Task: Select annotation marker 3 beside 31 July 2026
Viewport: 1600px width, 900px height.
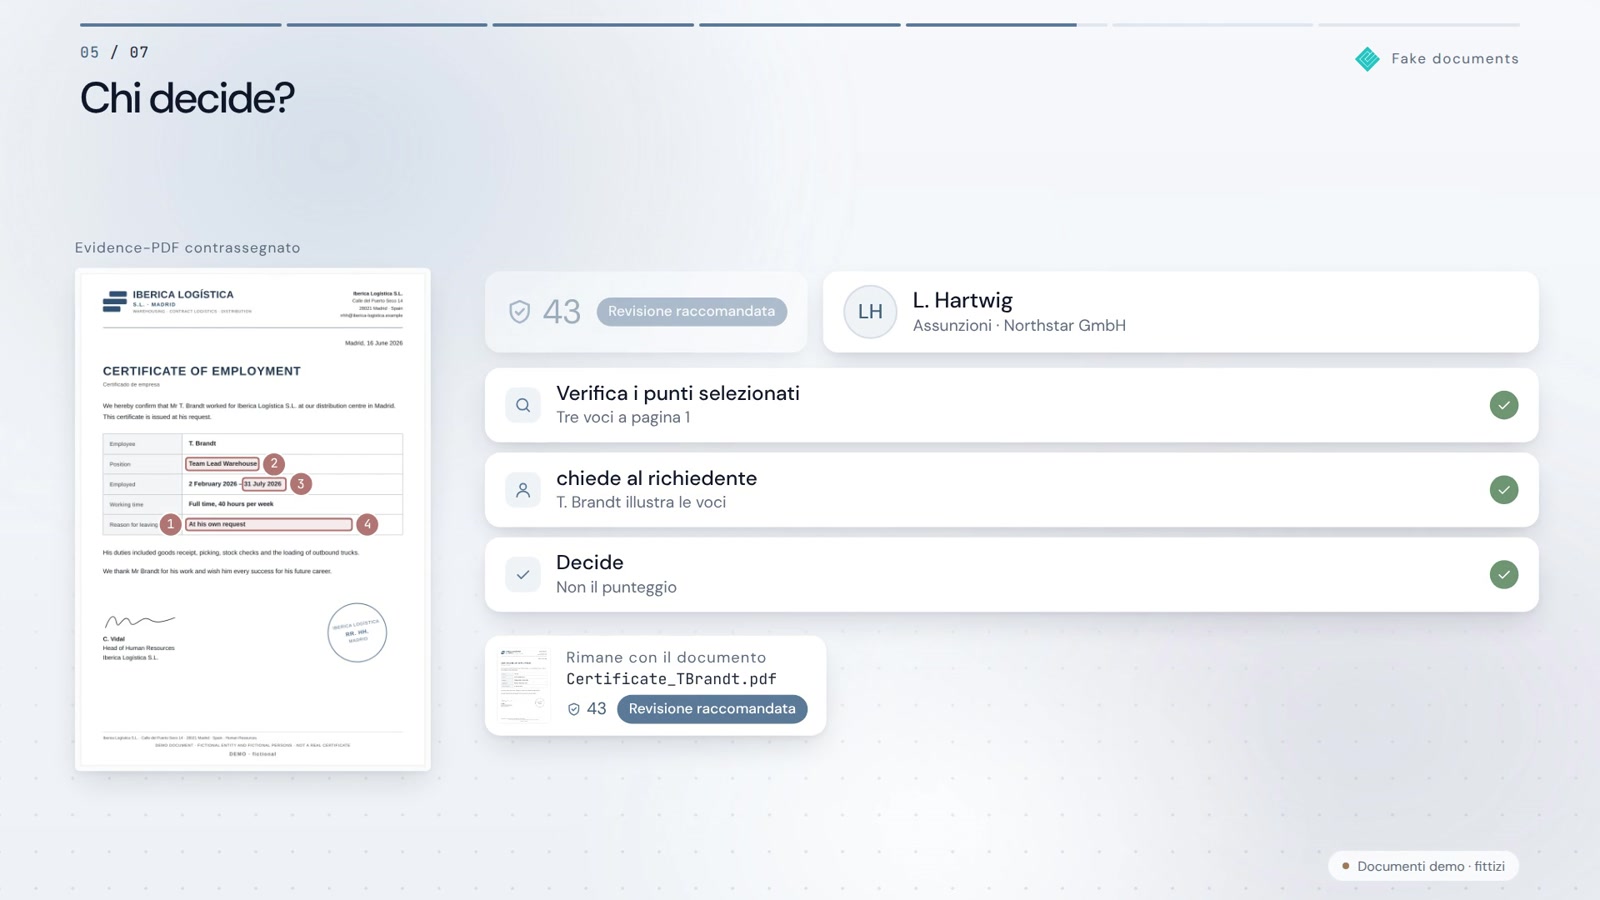Action: pos(300,484)
